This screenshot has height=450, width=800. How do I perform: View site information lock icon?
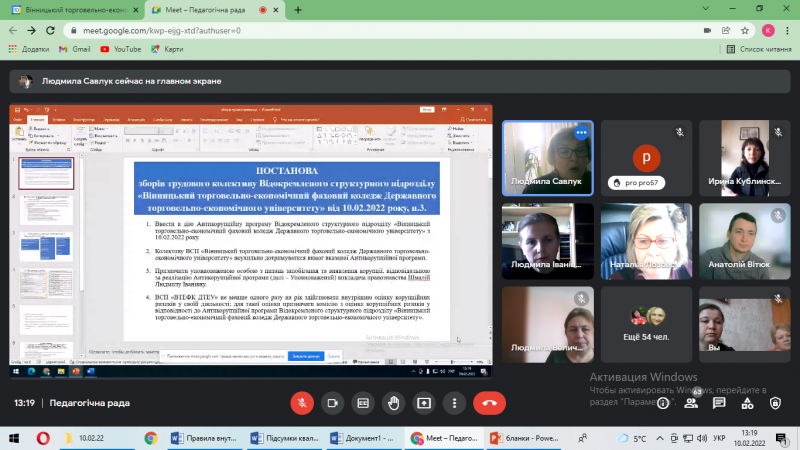click(73, 31)
